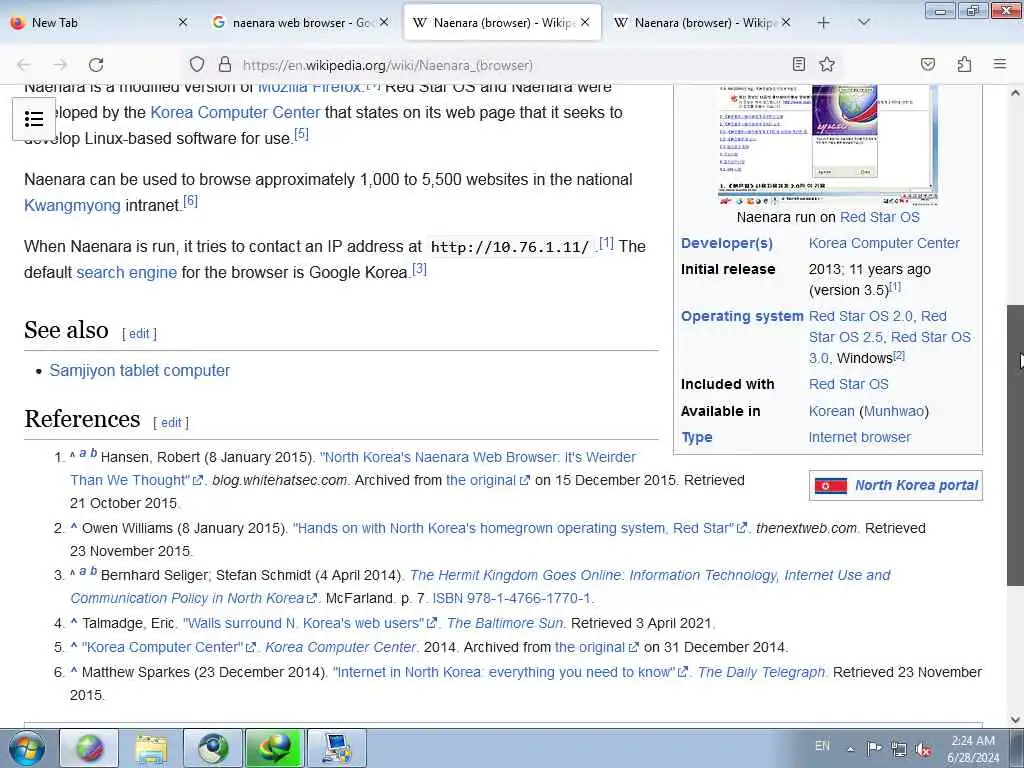Switch to the New Tab tab

click(98, 22)
